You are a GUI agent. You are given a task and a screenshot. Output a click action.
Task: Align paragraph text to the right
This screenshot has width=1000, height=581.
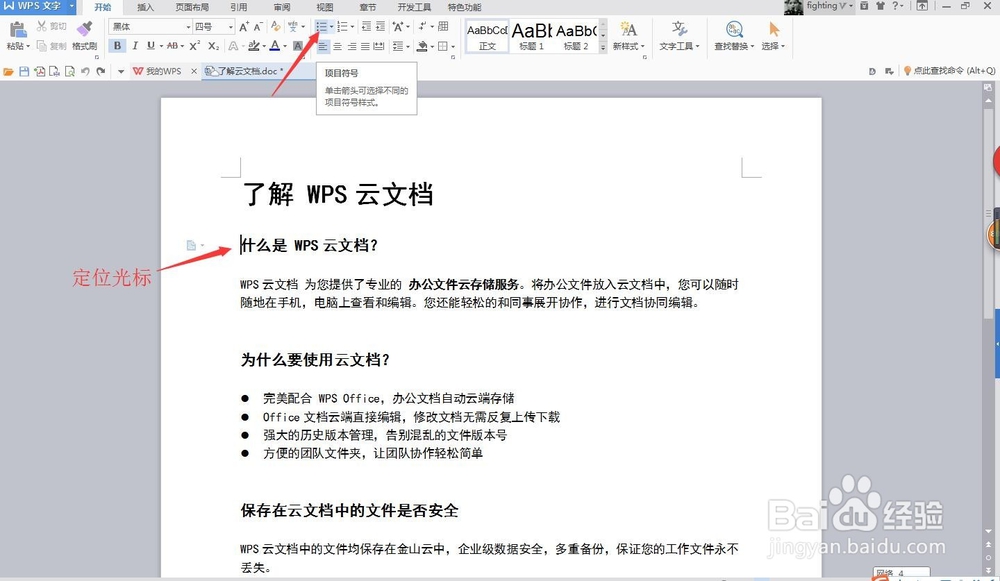[351, 46]
